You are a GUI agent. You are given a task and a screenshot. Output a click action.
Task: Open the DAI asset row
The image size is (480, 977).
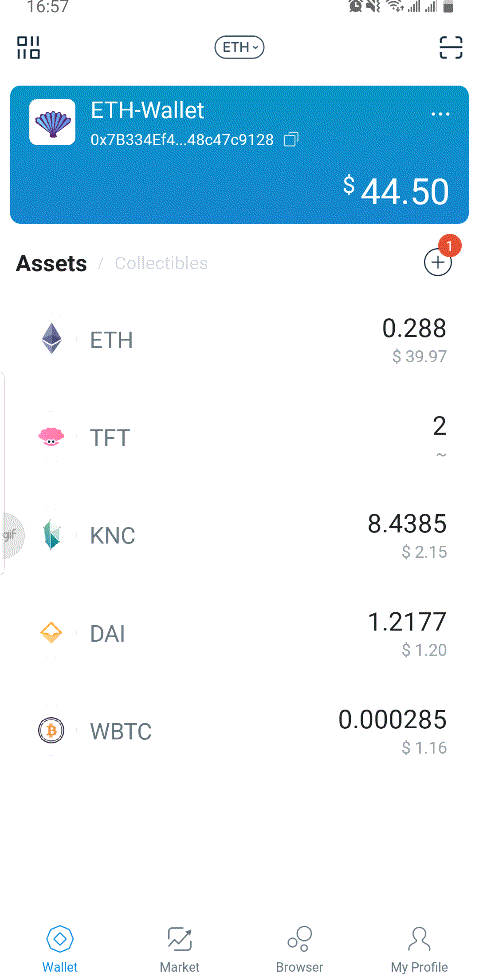pyautogui.click(x=240, y=634)
